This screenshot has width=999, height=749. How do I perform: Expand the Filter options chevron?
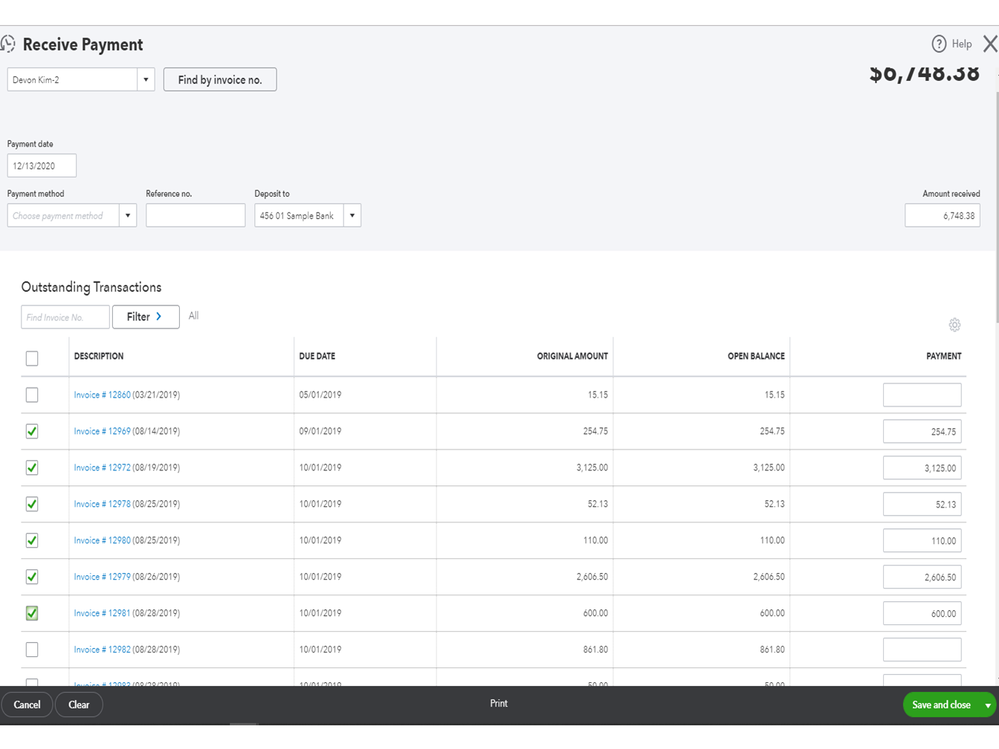tap(159, 317)
